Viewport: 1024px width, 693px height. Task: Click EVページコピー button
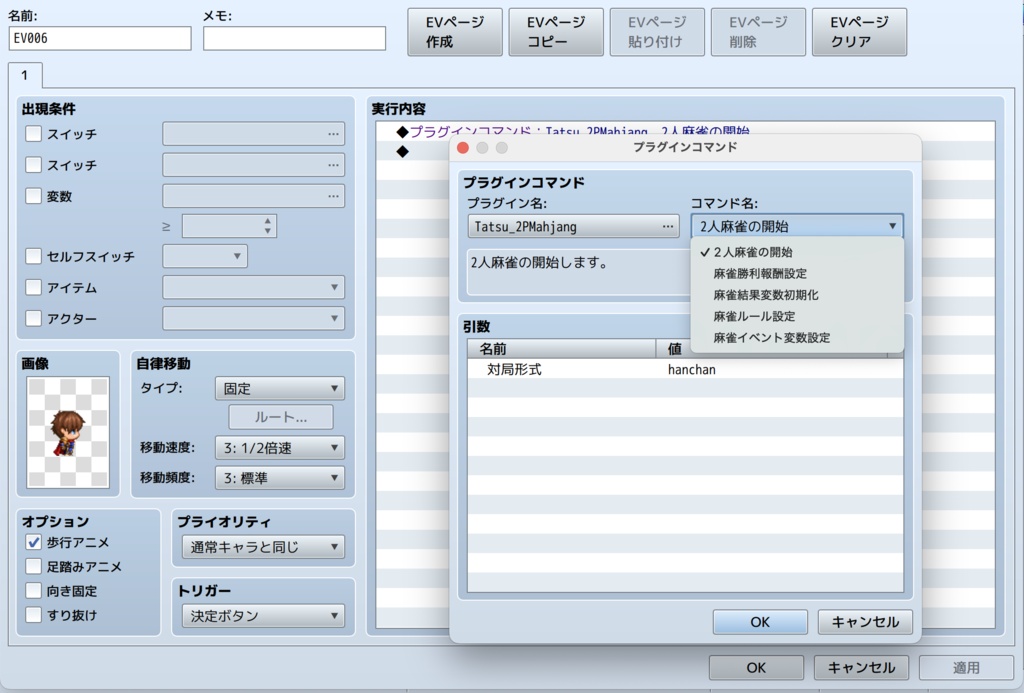tap(556, 32)
